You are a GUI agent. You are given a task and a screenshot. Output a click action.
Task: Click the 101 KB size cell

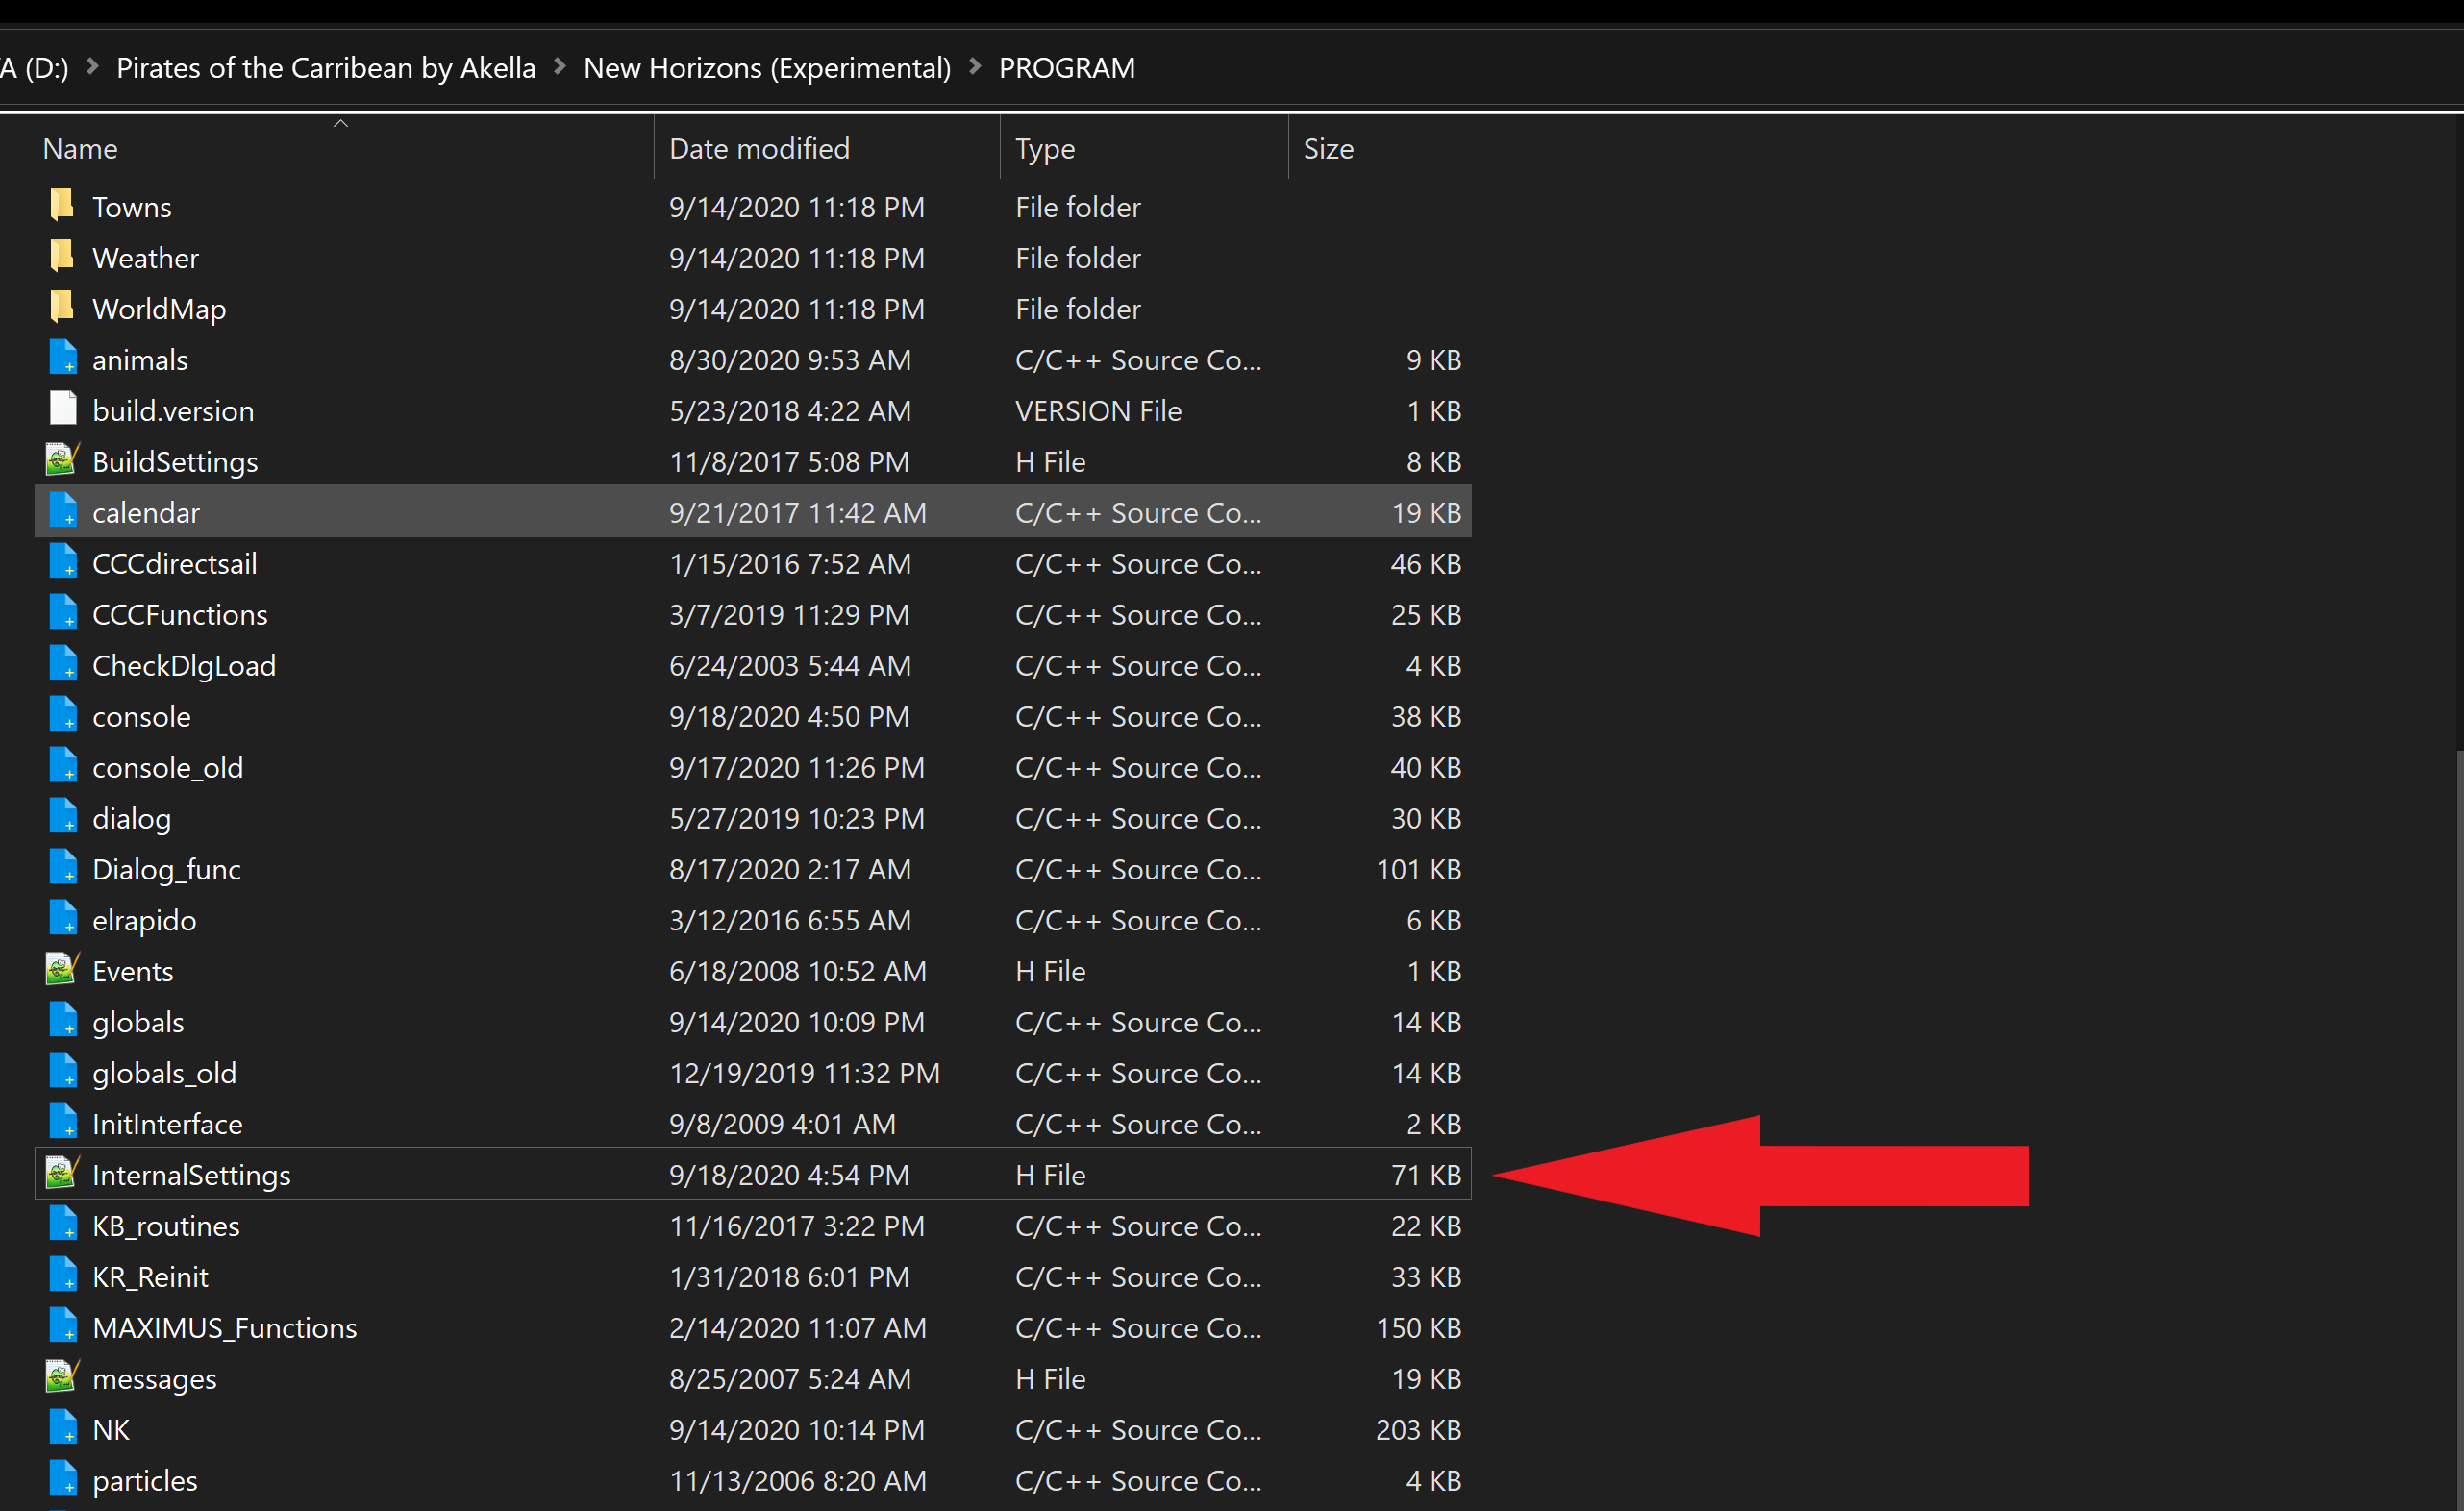[1418, 870]
